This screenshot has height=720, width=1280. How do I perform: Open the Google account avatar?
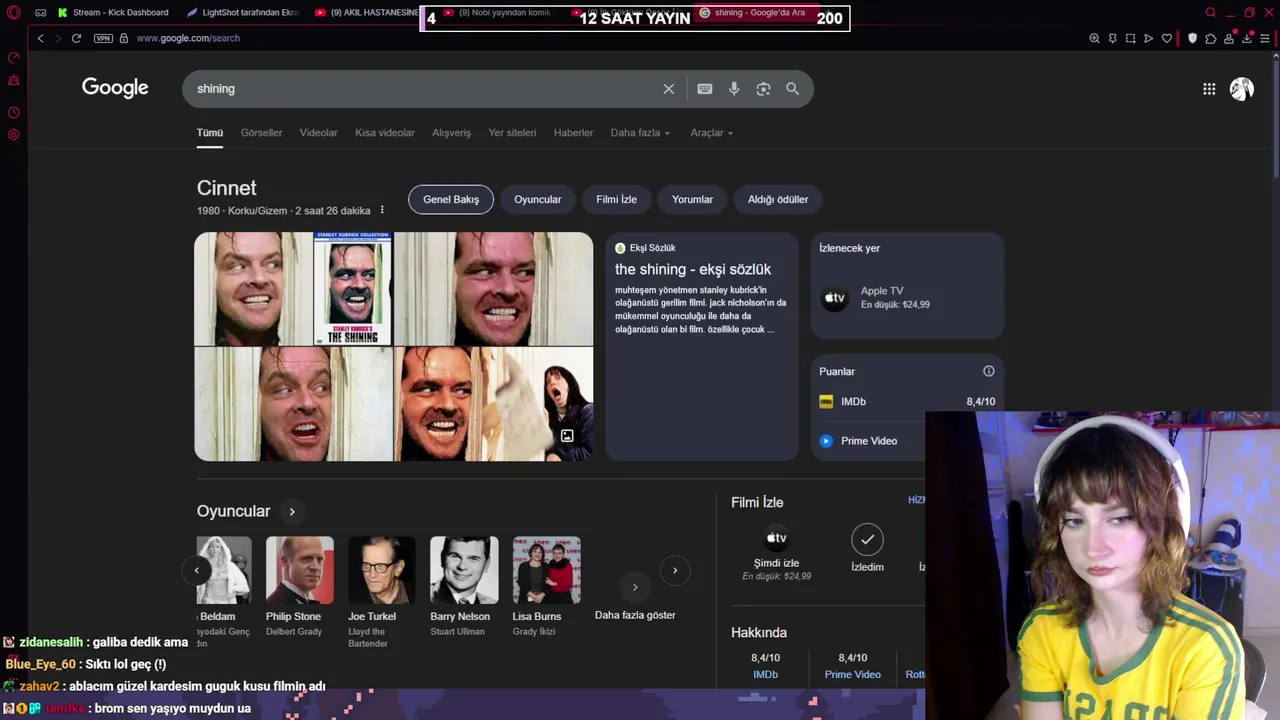pyautogui.click(x=1242, y=89)
